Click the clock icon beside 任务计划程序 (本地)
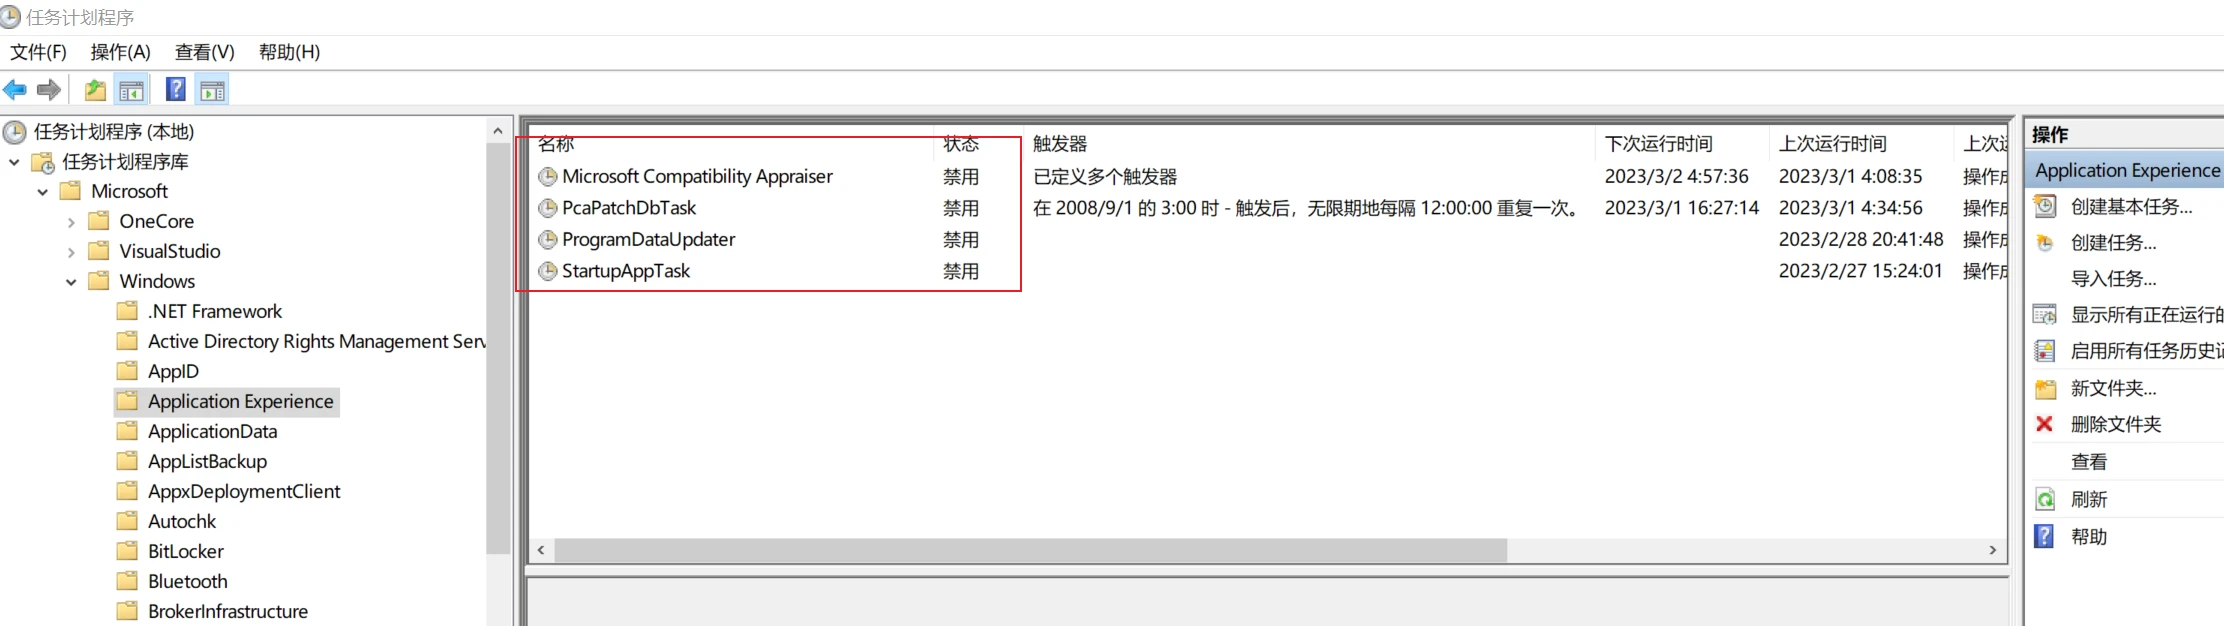 [x=15, y=132]
